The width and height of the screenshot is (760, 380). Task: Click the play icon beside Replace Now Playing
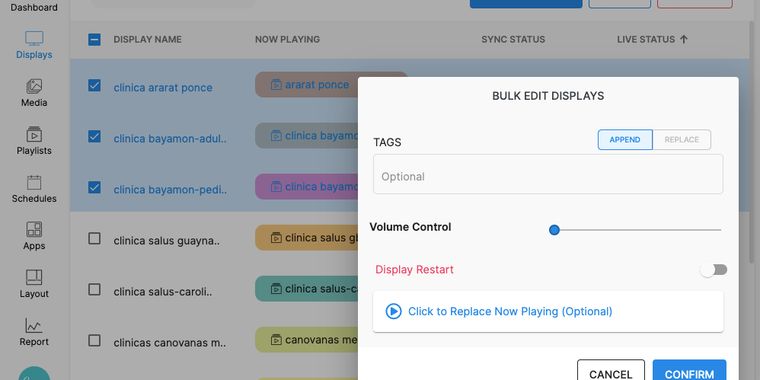(393, 311)
